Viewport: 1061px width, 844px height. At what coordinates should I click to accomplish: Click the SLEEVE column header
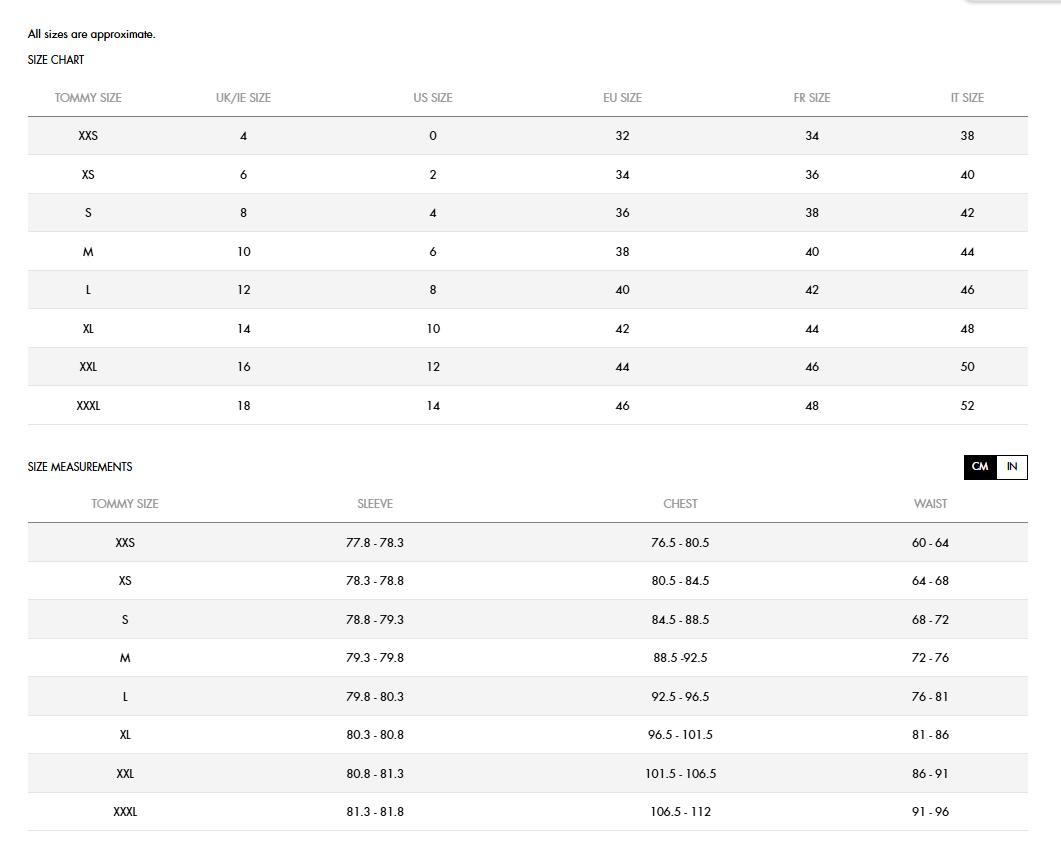point(375,504)
